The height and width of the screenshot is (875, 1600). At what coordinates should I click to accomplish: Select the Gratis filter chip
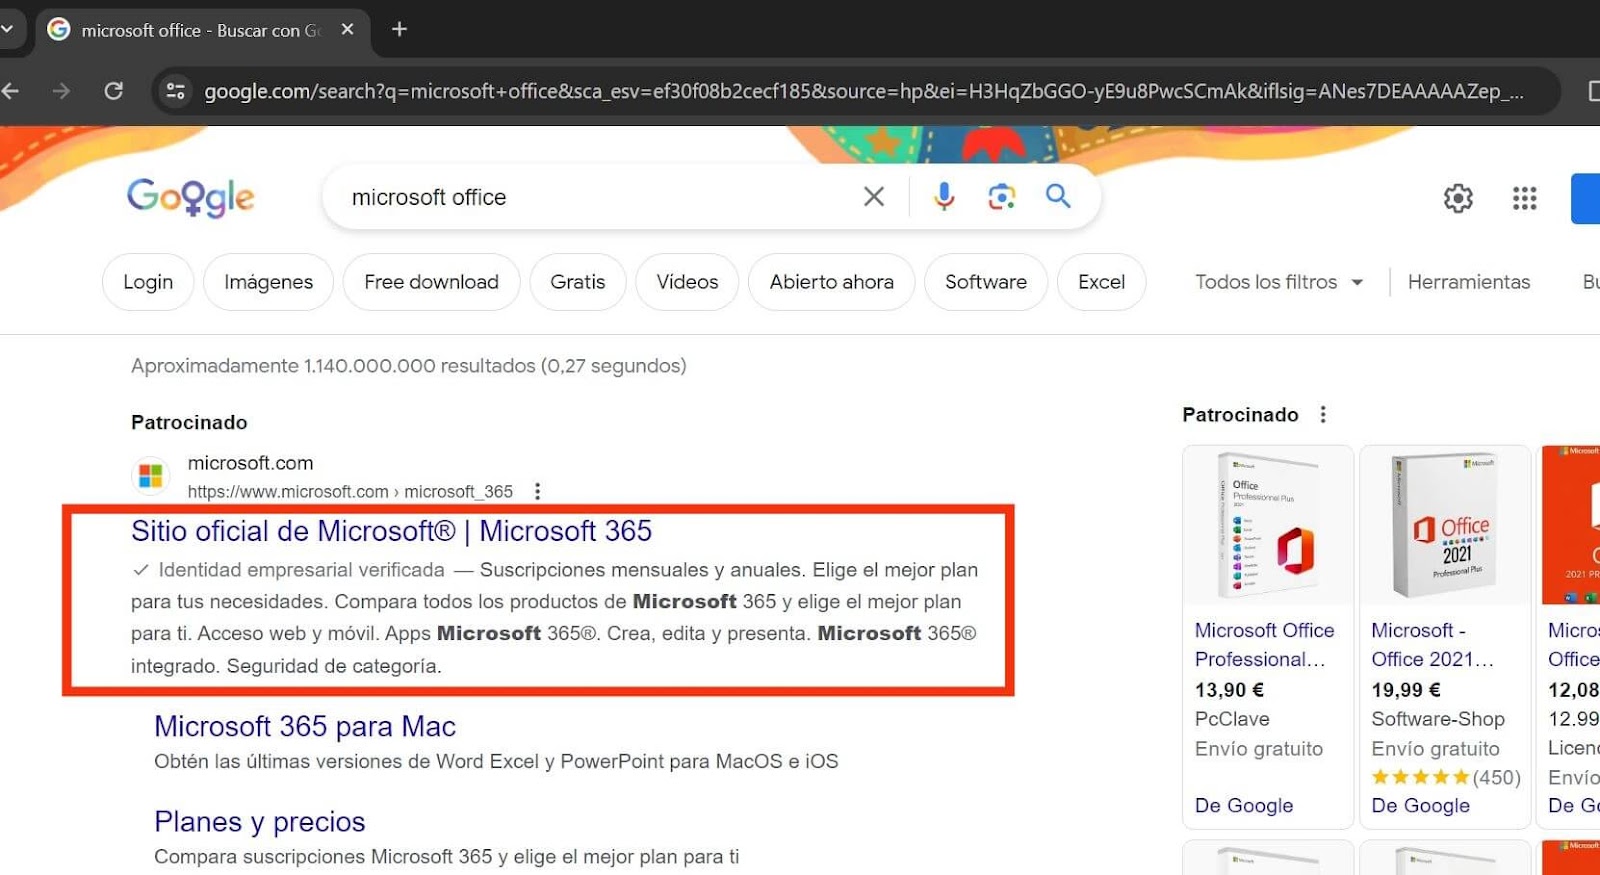click(578, 282)
